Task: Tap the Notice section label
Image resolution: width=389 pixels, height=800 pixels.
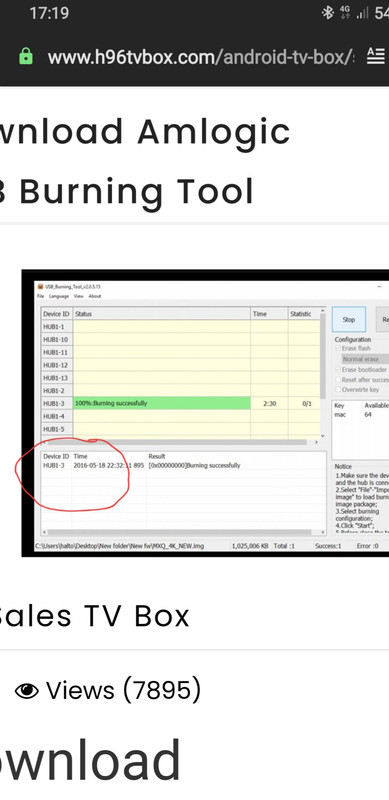Action: tap(343, 466)
